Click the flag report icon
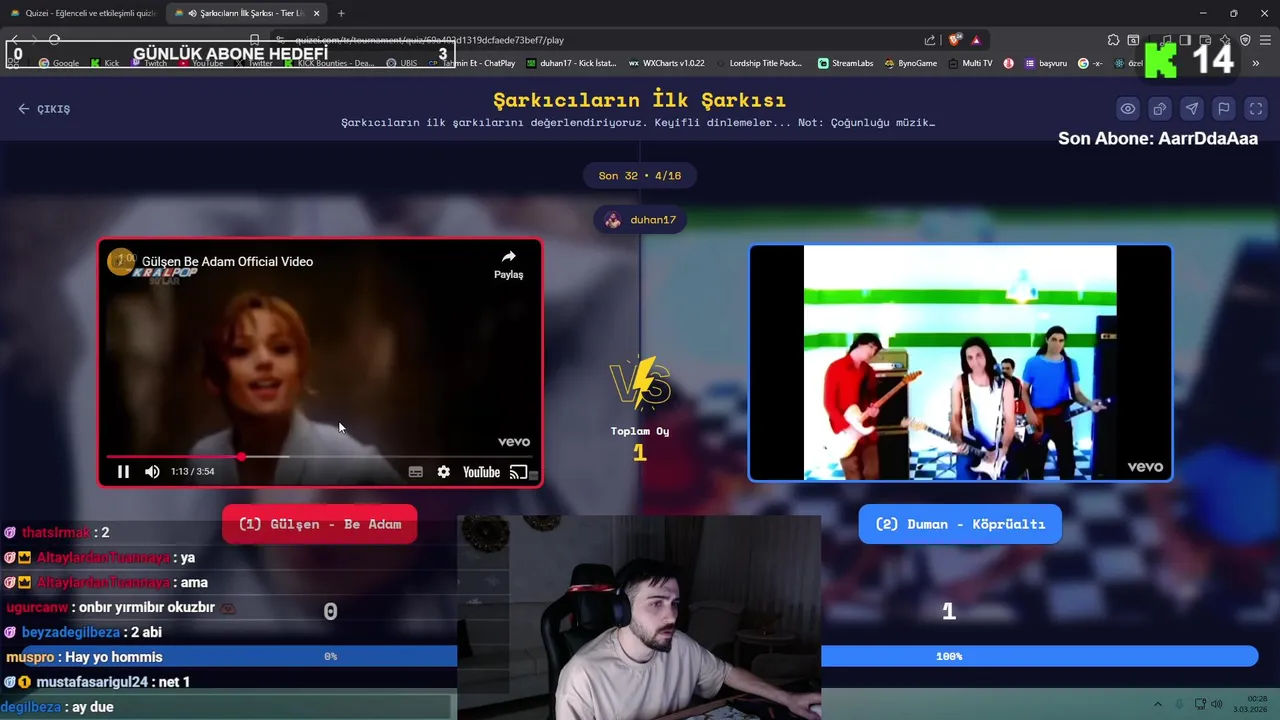This screenshot has height=720, width=1280. pos(1224,109)
